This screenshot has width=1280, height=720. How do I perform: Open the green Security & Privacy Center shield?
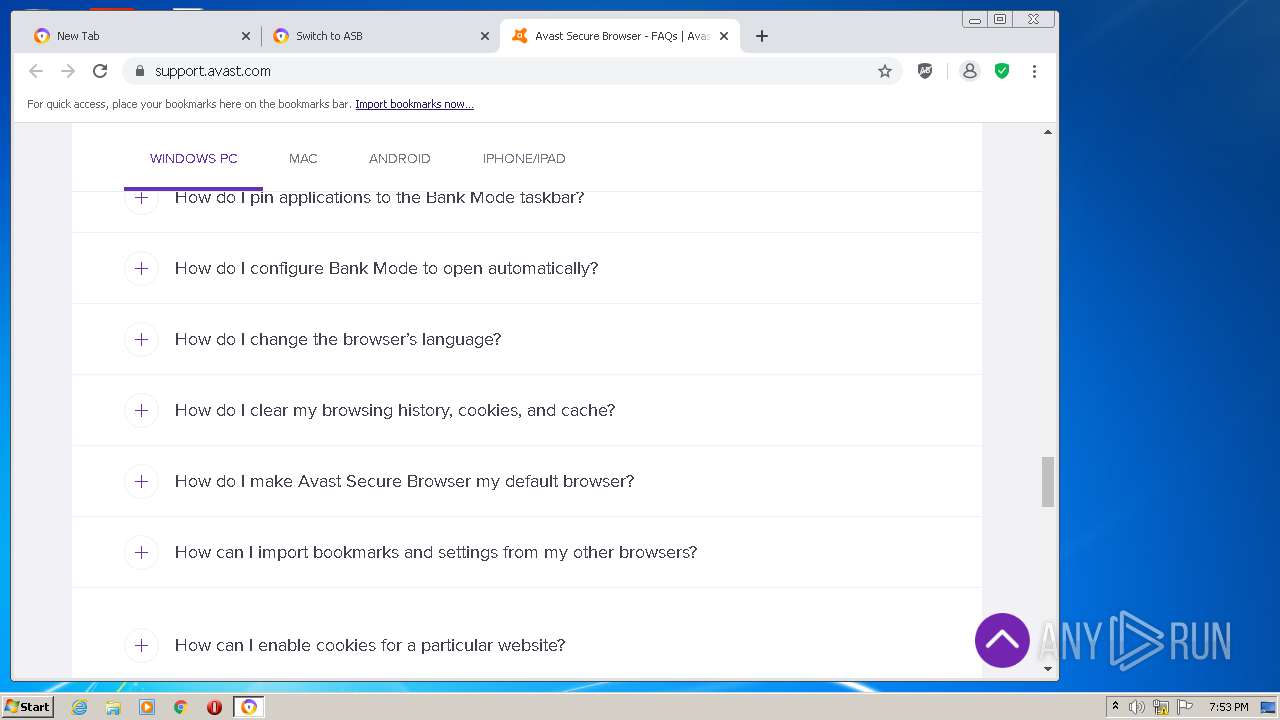1002,71
